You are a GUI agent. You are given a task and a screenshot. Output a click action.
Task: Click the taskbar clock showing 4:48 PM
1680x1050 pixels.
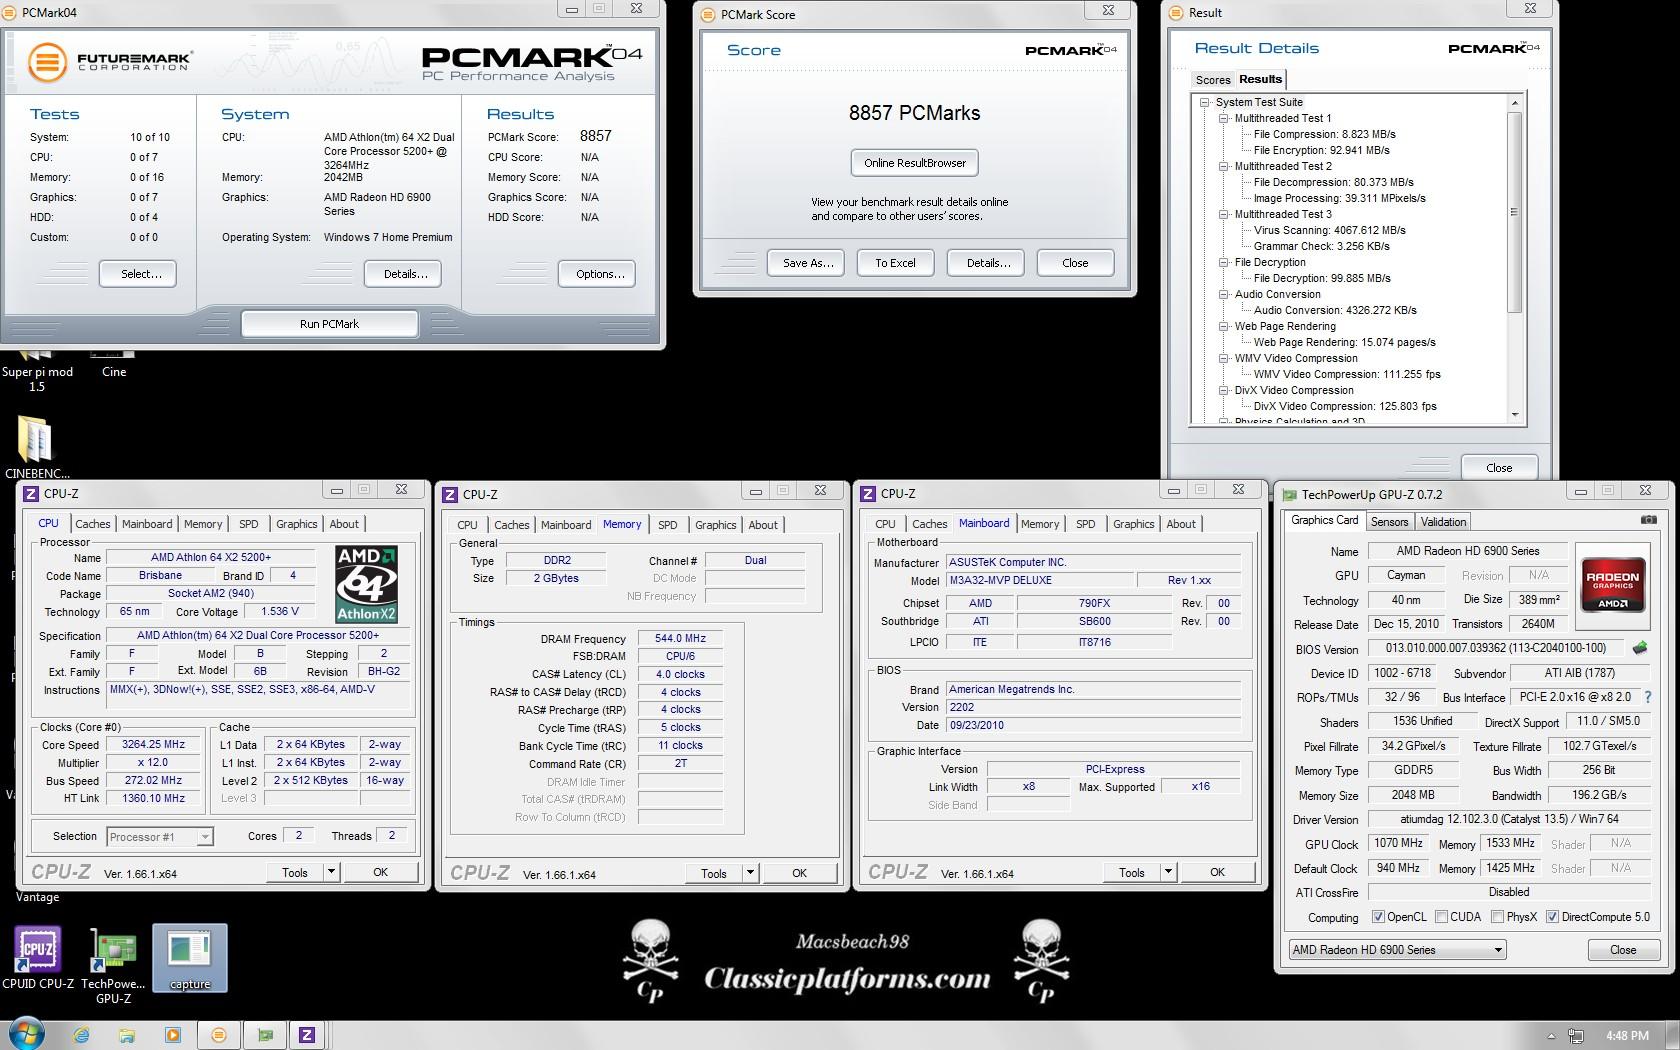[1627, 1036]
